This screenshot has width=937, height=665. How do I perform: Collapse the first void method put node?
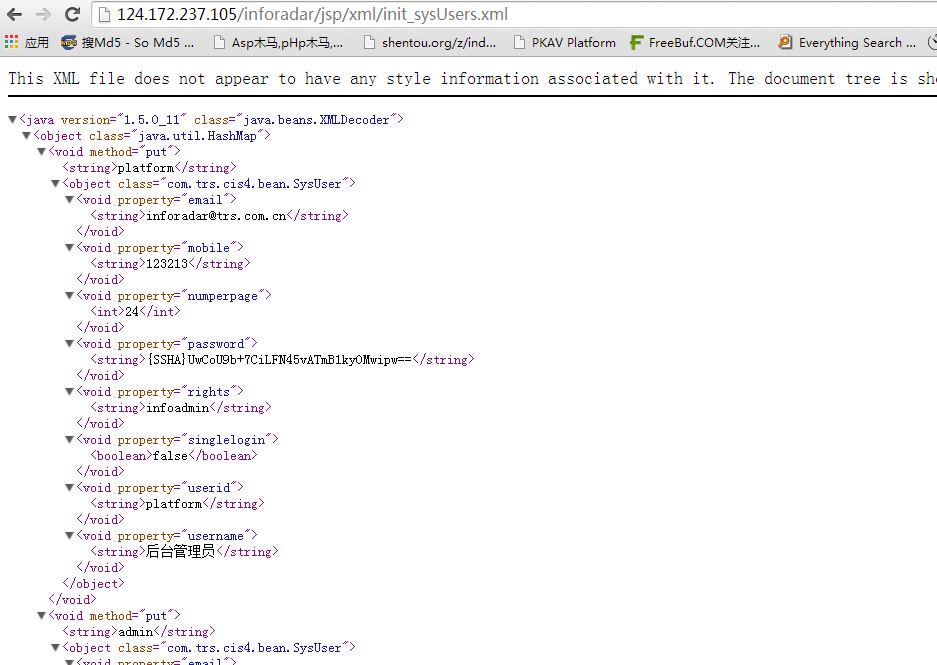click(x=41, y=152)
